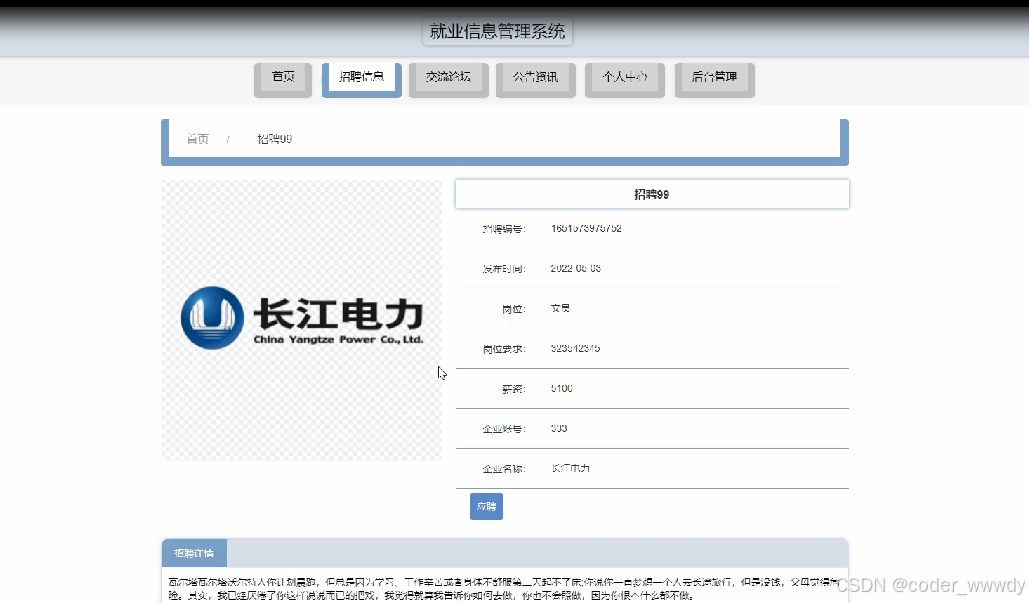Open the 公告资讯 navigation tab
The image size is (1029, 603).
pyautogui.click(x=536, y=79)
